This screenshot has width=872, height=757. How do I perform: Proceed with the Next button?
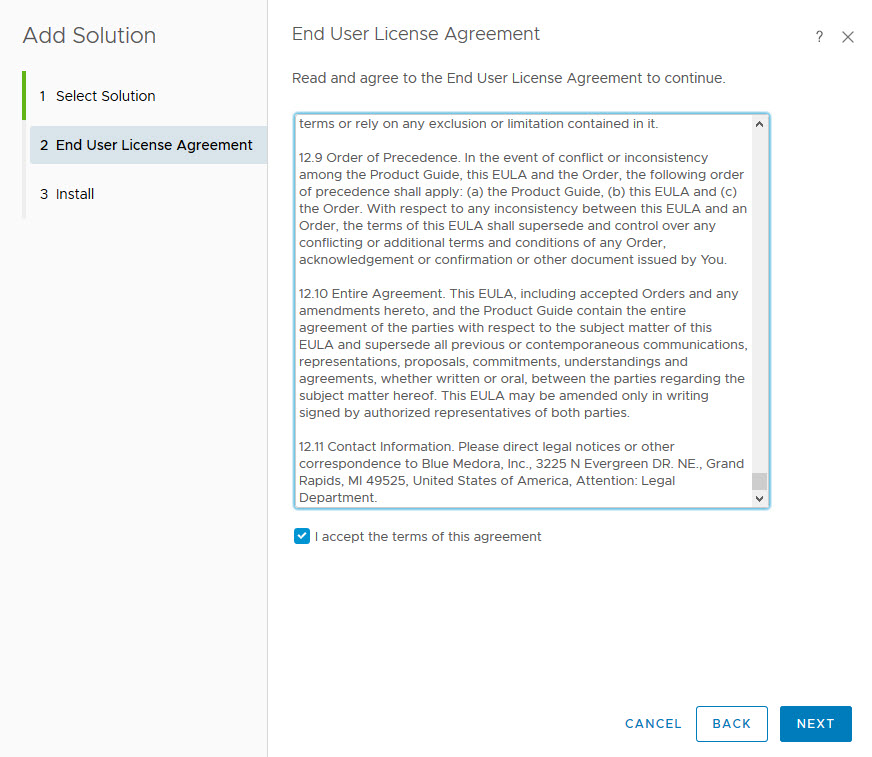815,724
